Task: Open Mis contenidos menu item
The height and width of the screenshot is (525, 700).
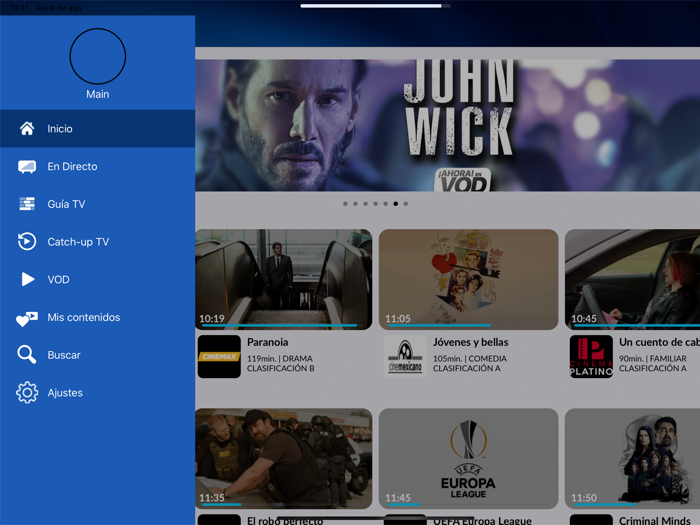Action: [97, 317]
